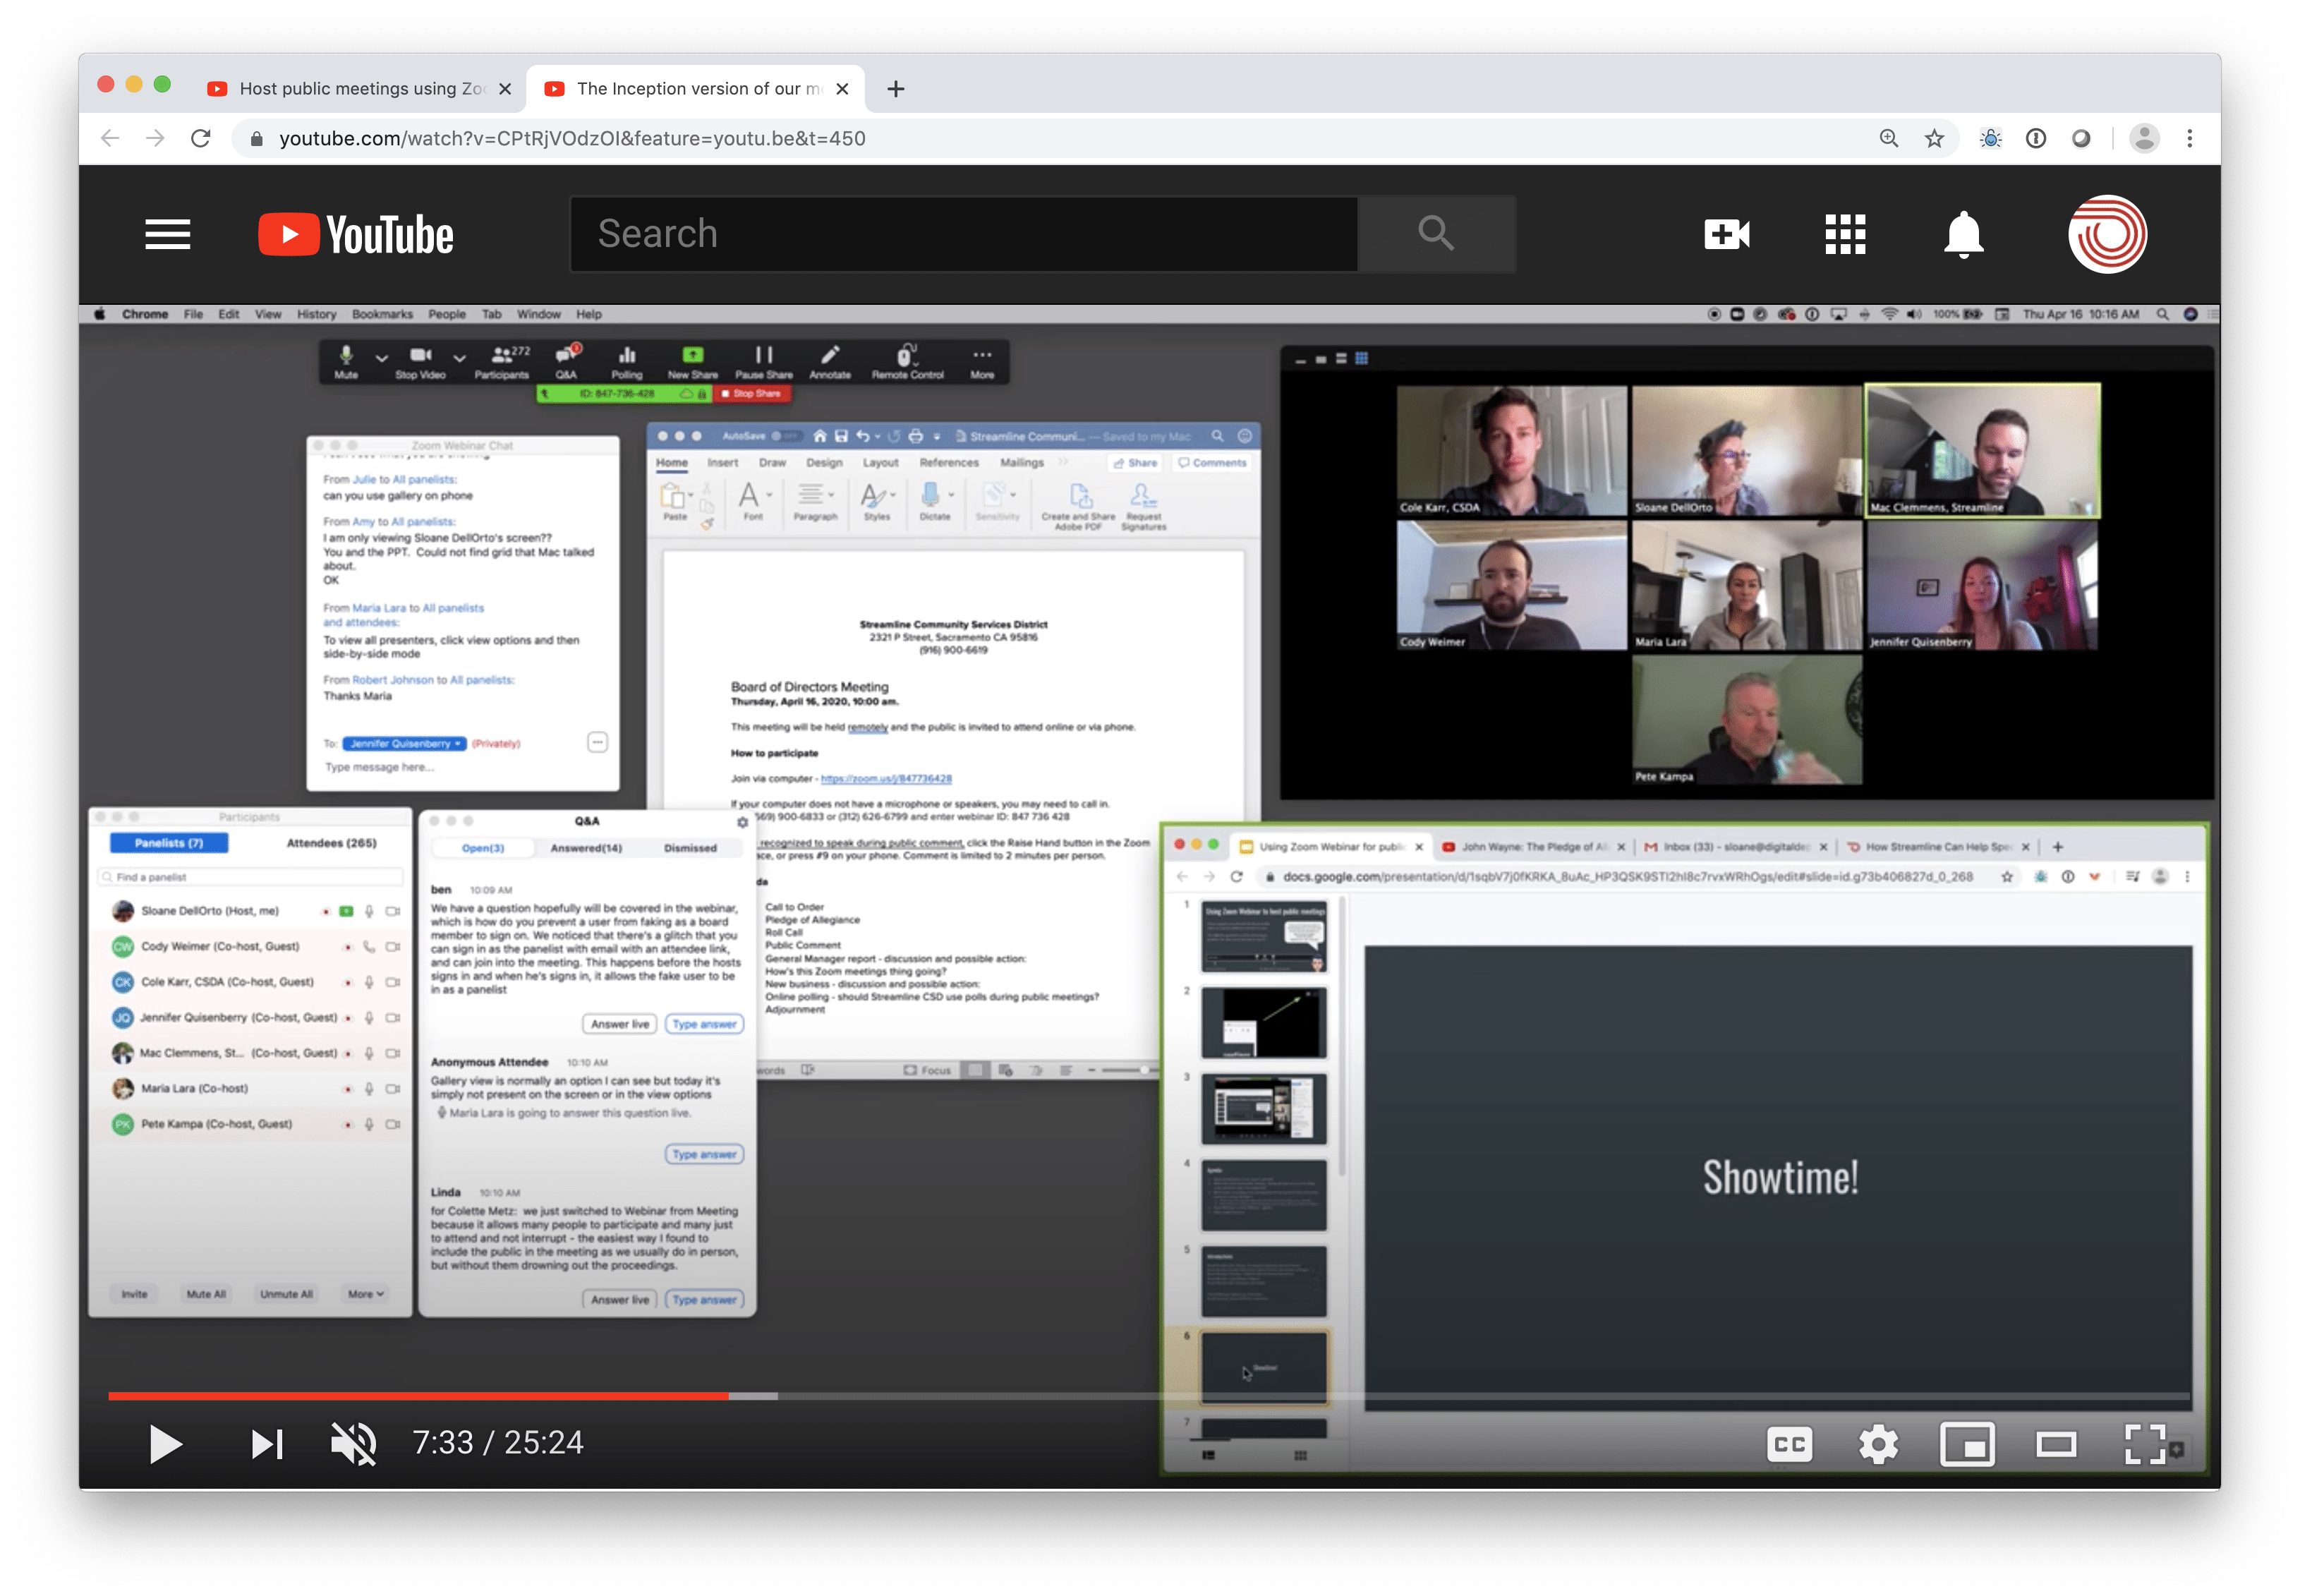Click Chrome's forward arrow

tap(155, 138)
